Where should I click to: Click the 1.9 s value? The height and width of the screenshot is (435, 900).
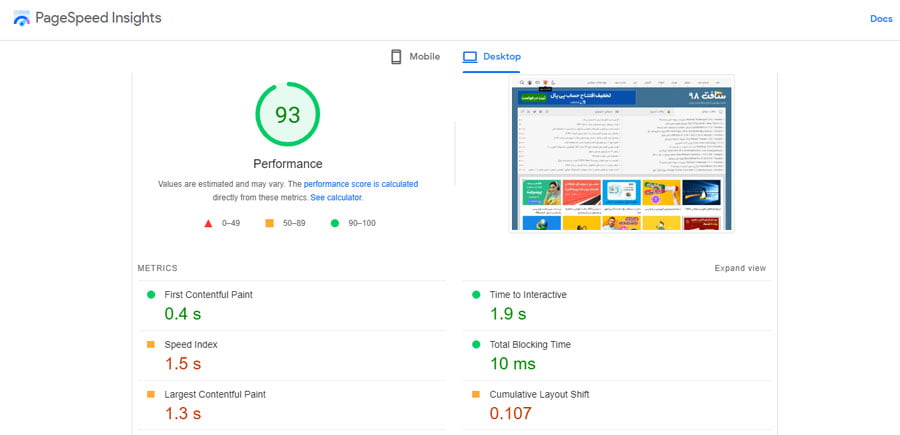click(x=508, y=314)
